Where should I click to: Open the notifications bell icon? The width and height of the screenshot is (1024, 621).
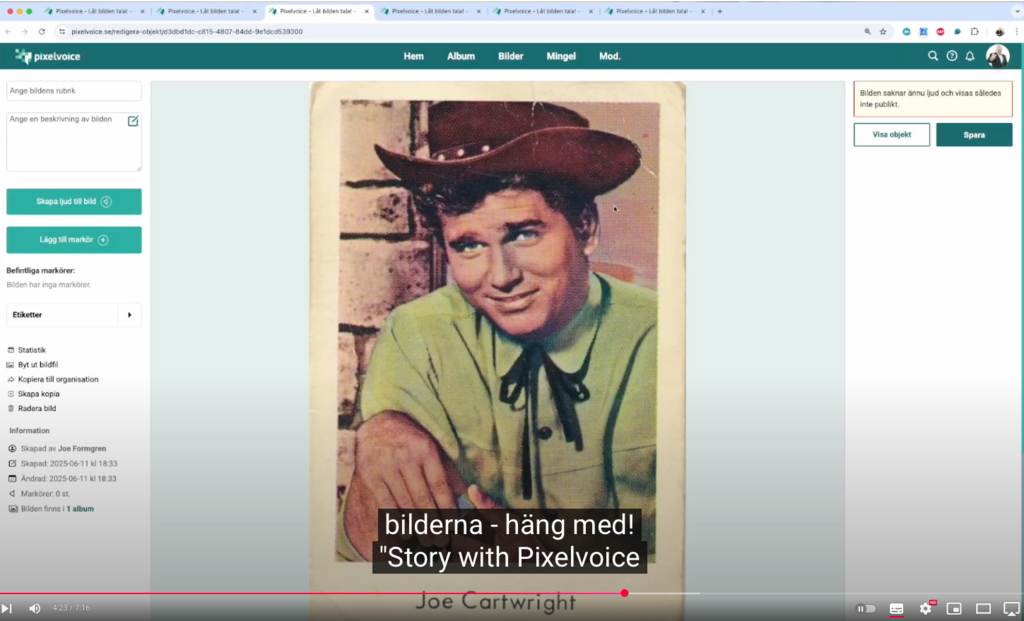coord(969,56)
